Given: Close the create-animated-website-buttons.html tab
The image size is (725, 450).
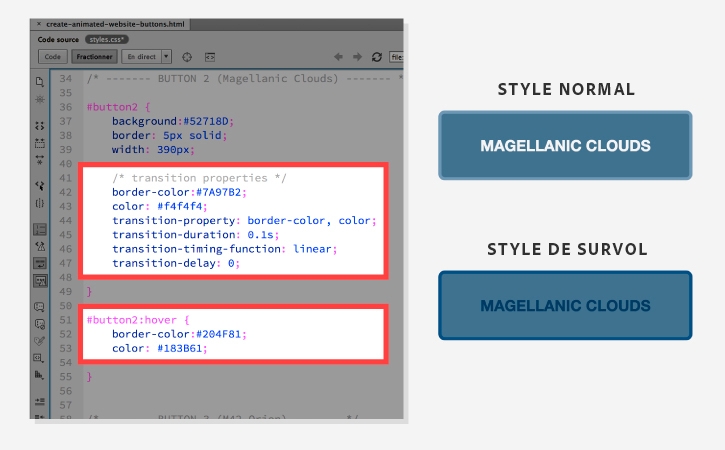Looking at the screenshot, I should click(39, 24).
